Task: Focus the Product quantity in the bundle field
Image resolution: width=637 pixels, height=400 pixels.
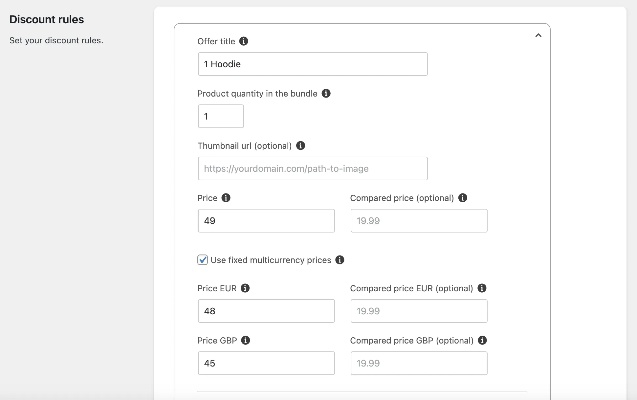Action: 221,116
